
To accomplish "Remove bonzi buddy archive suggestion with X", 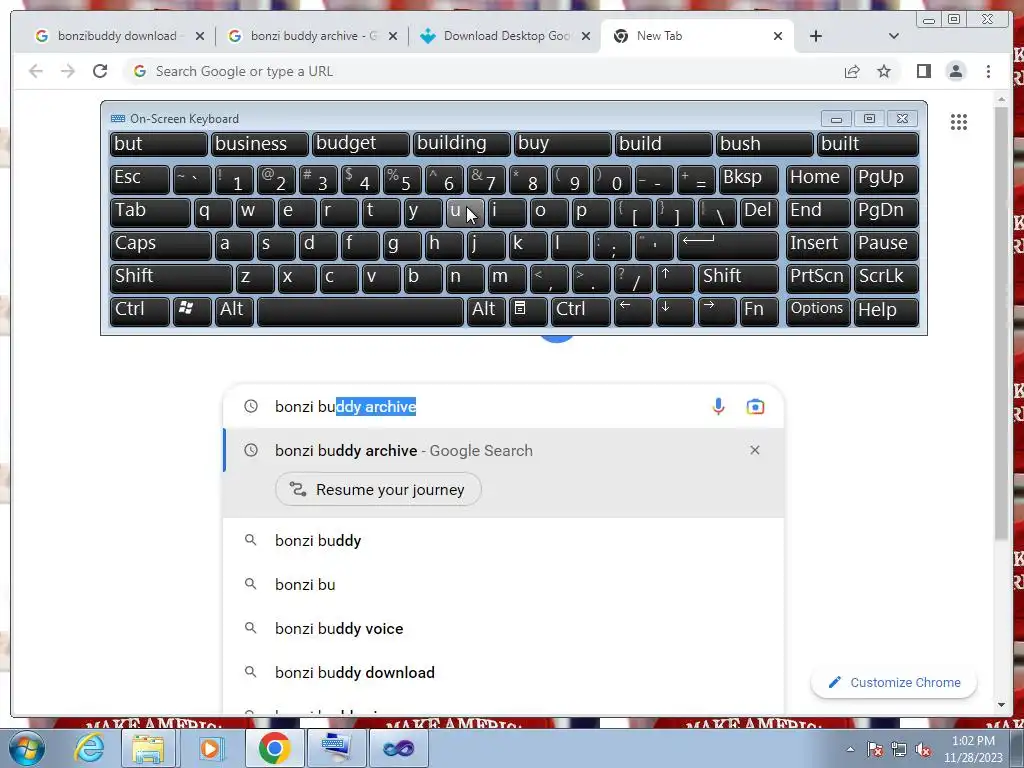I will coord(755,450).
